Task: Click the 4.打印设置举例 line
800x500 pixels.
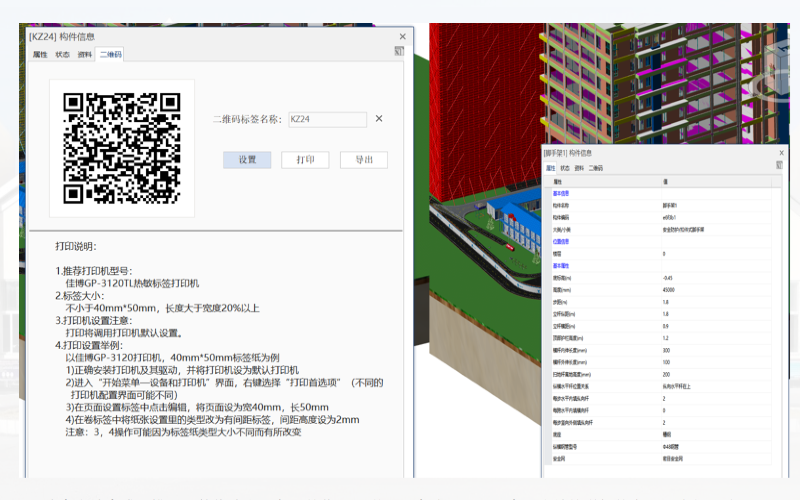Action: tap(89, 345)
